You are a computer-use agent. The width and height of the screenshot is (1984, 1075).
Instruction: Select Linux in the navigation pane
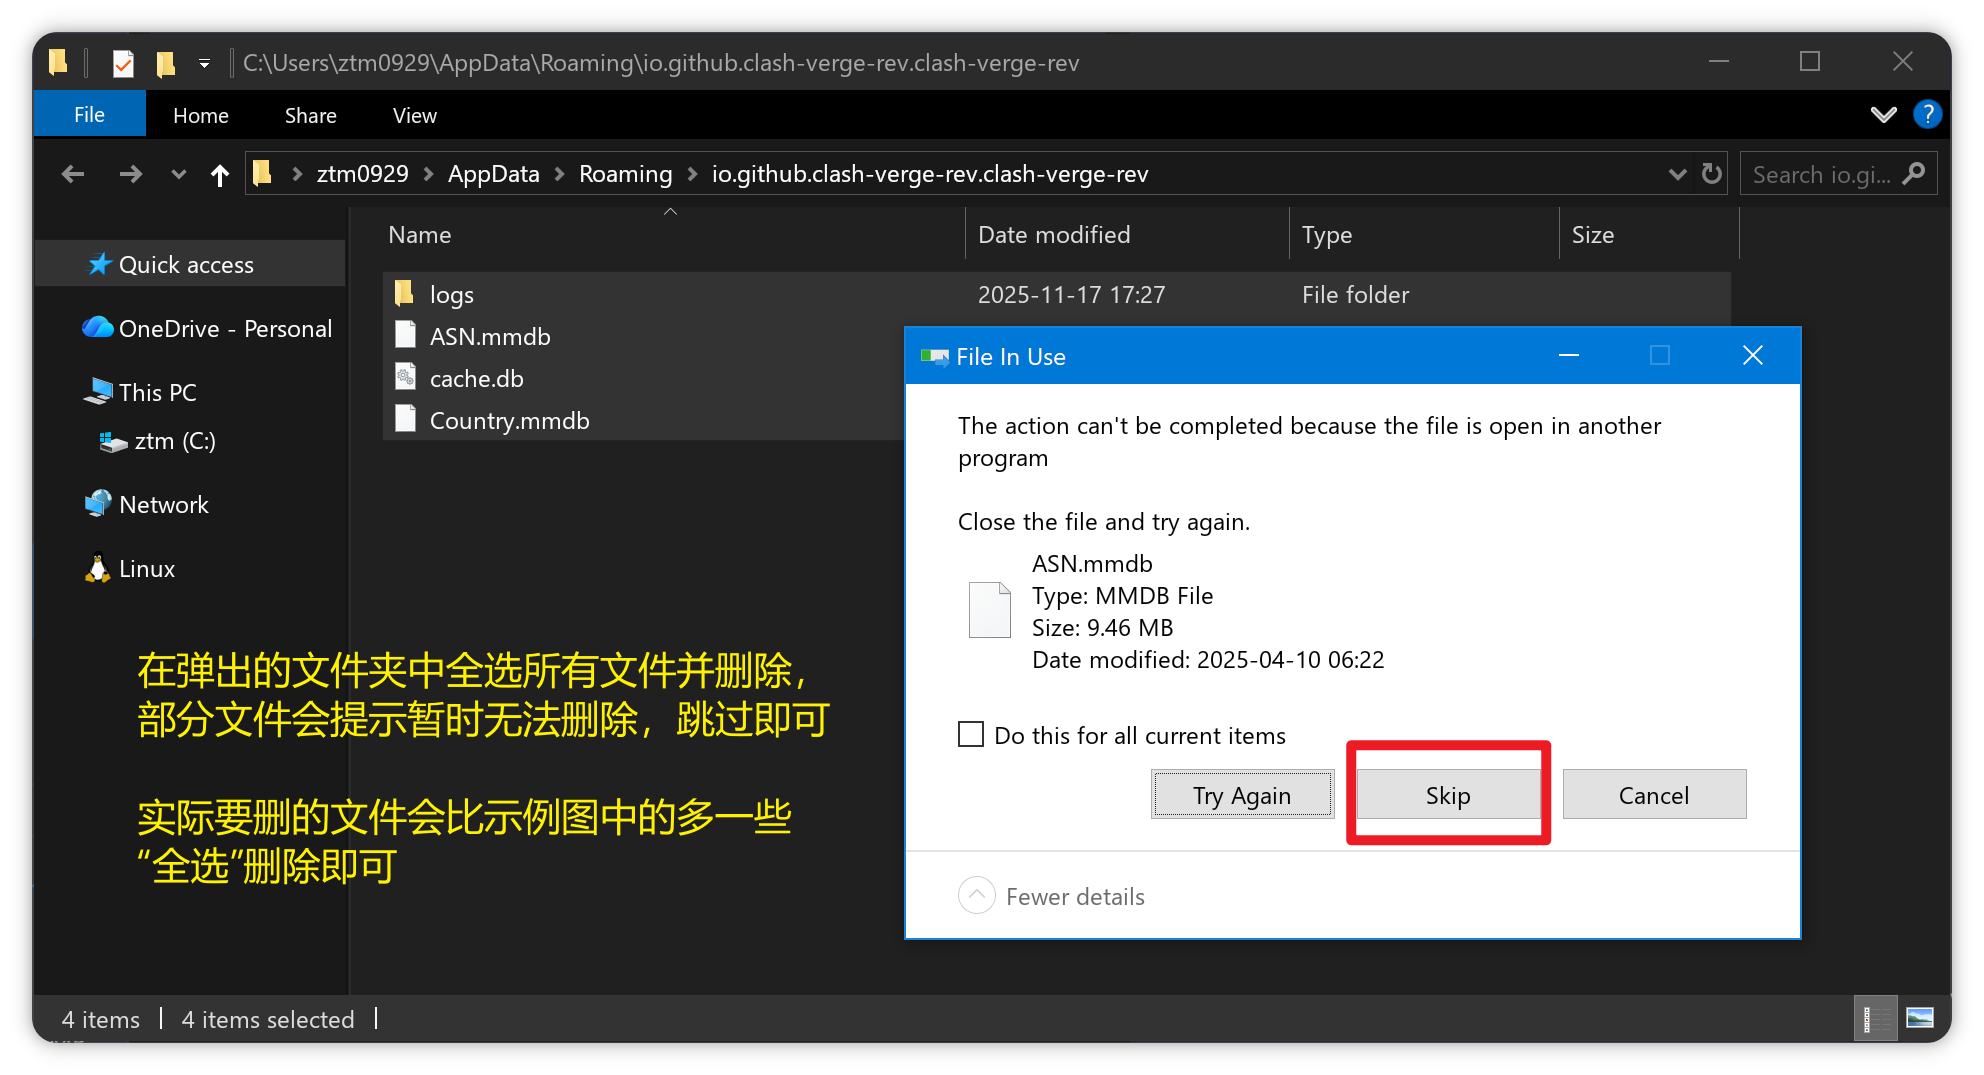pyautogui.click(x=146, y=569)
